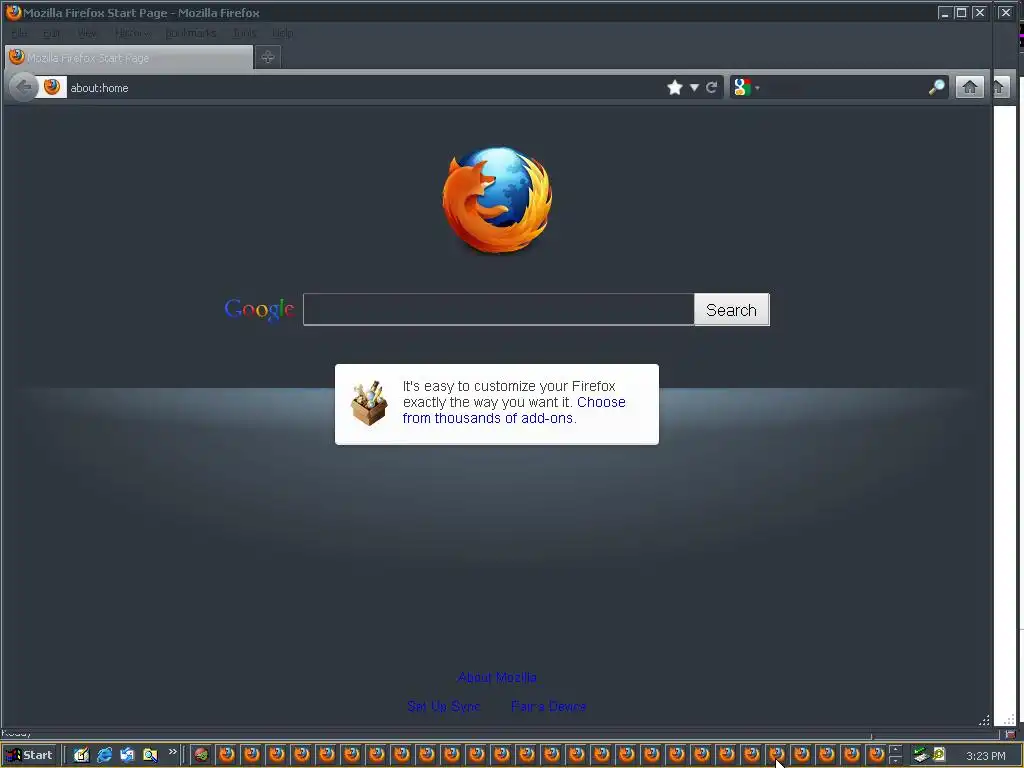Image resolution: width=1024 pixels, height=768 pixels.
Task: Open the View menu
Action: pos(87,33)
